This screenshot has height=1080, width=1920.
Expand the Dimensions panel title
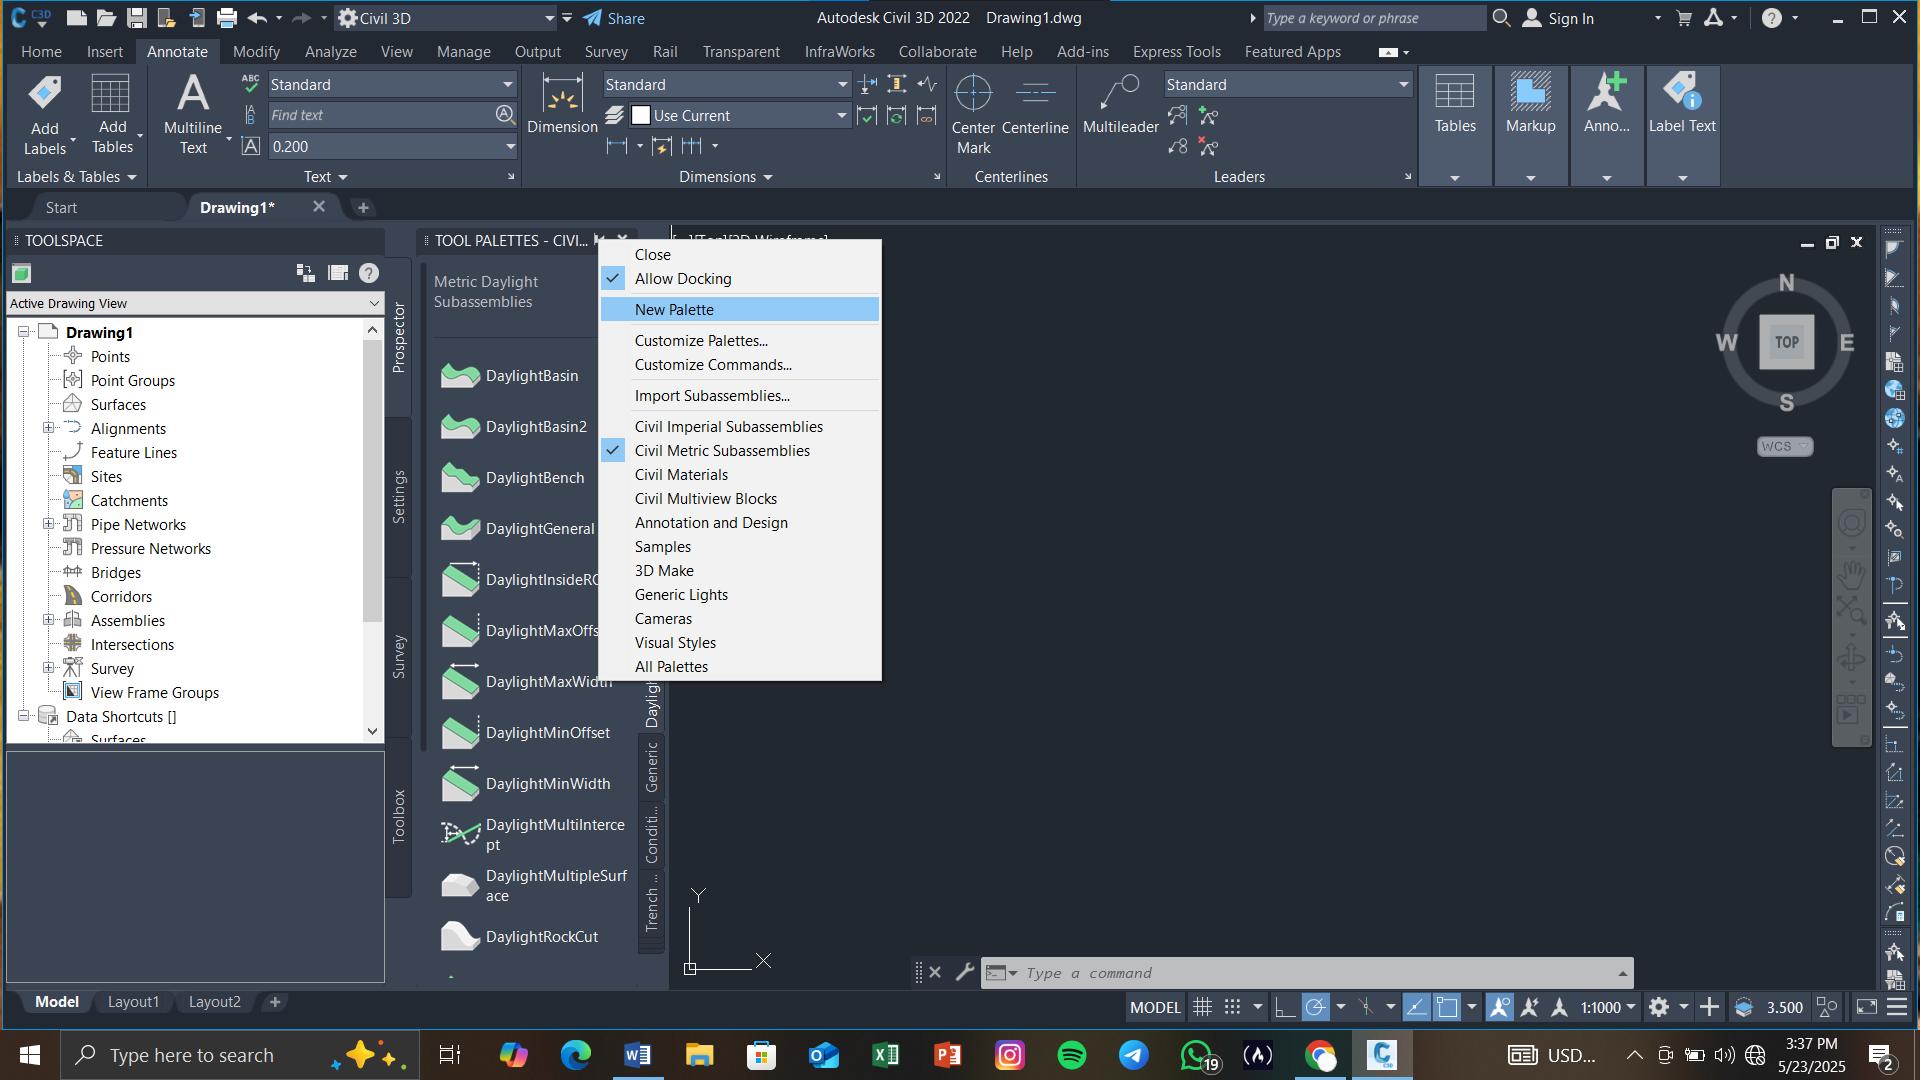click(726, 177)
